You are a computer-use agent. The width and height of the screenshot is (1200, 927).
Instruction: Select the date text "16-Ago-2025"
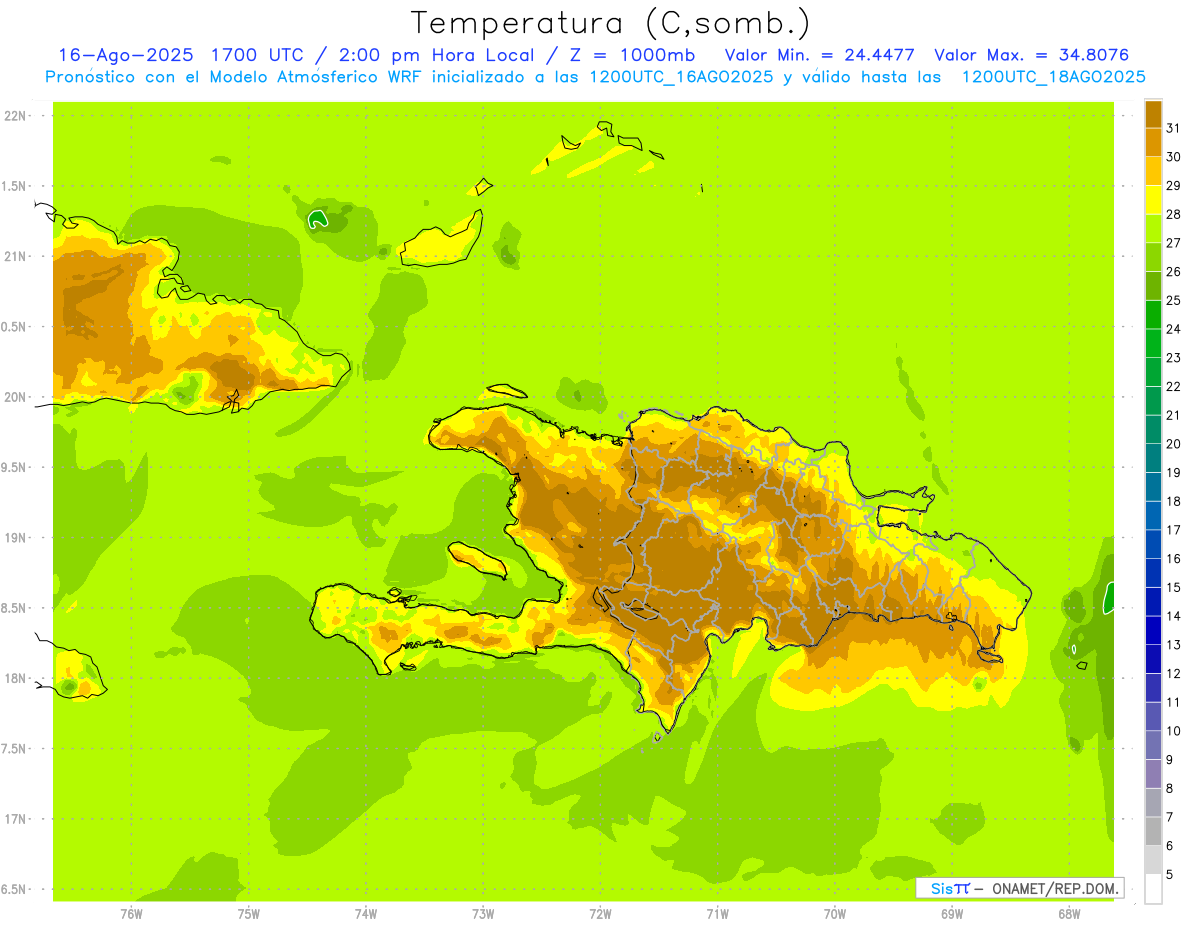click(125, 55)
